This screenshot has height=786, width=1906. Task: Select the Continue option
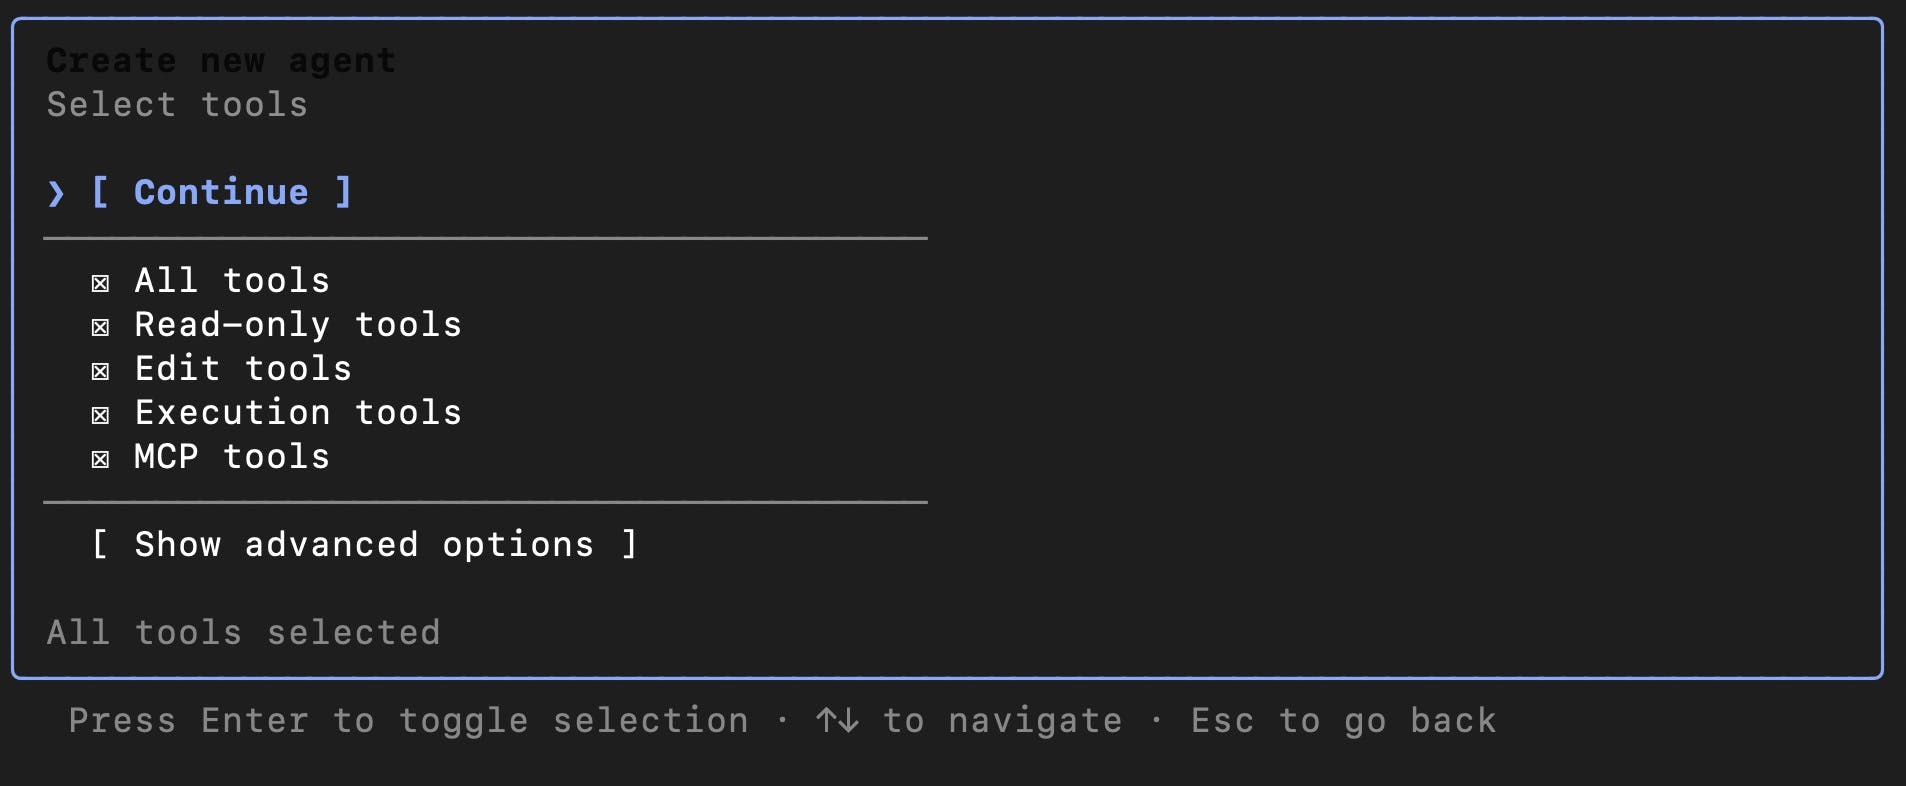[x=221, y=192]
